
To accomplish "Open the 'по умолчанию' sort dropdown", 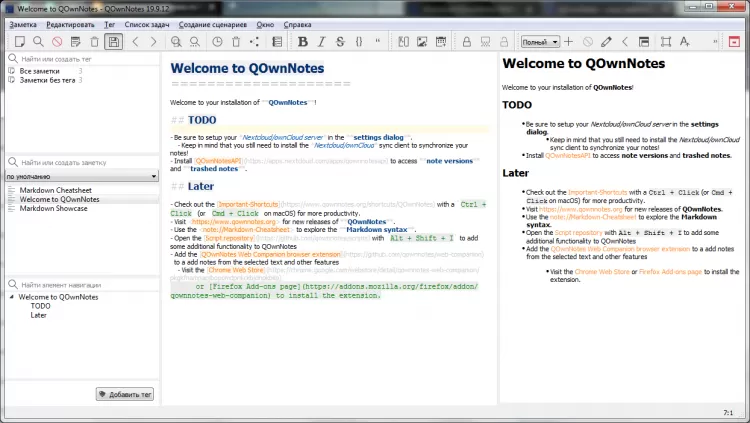I will pyautogui.click(x=79, y=176).
